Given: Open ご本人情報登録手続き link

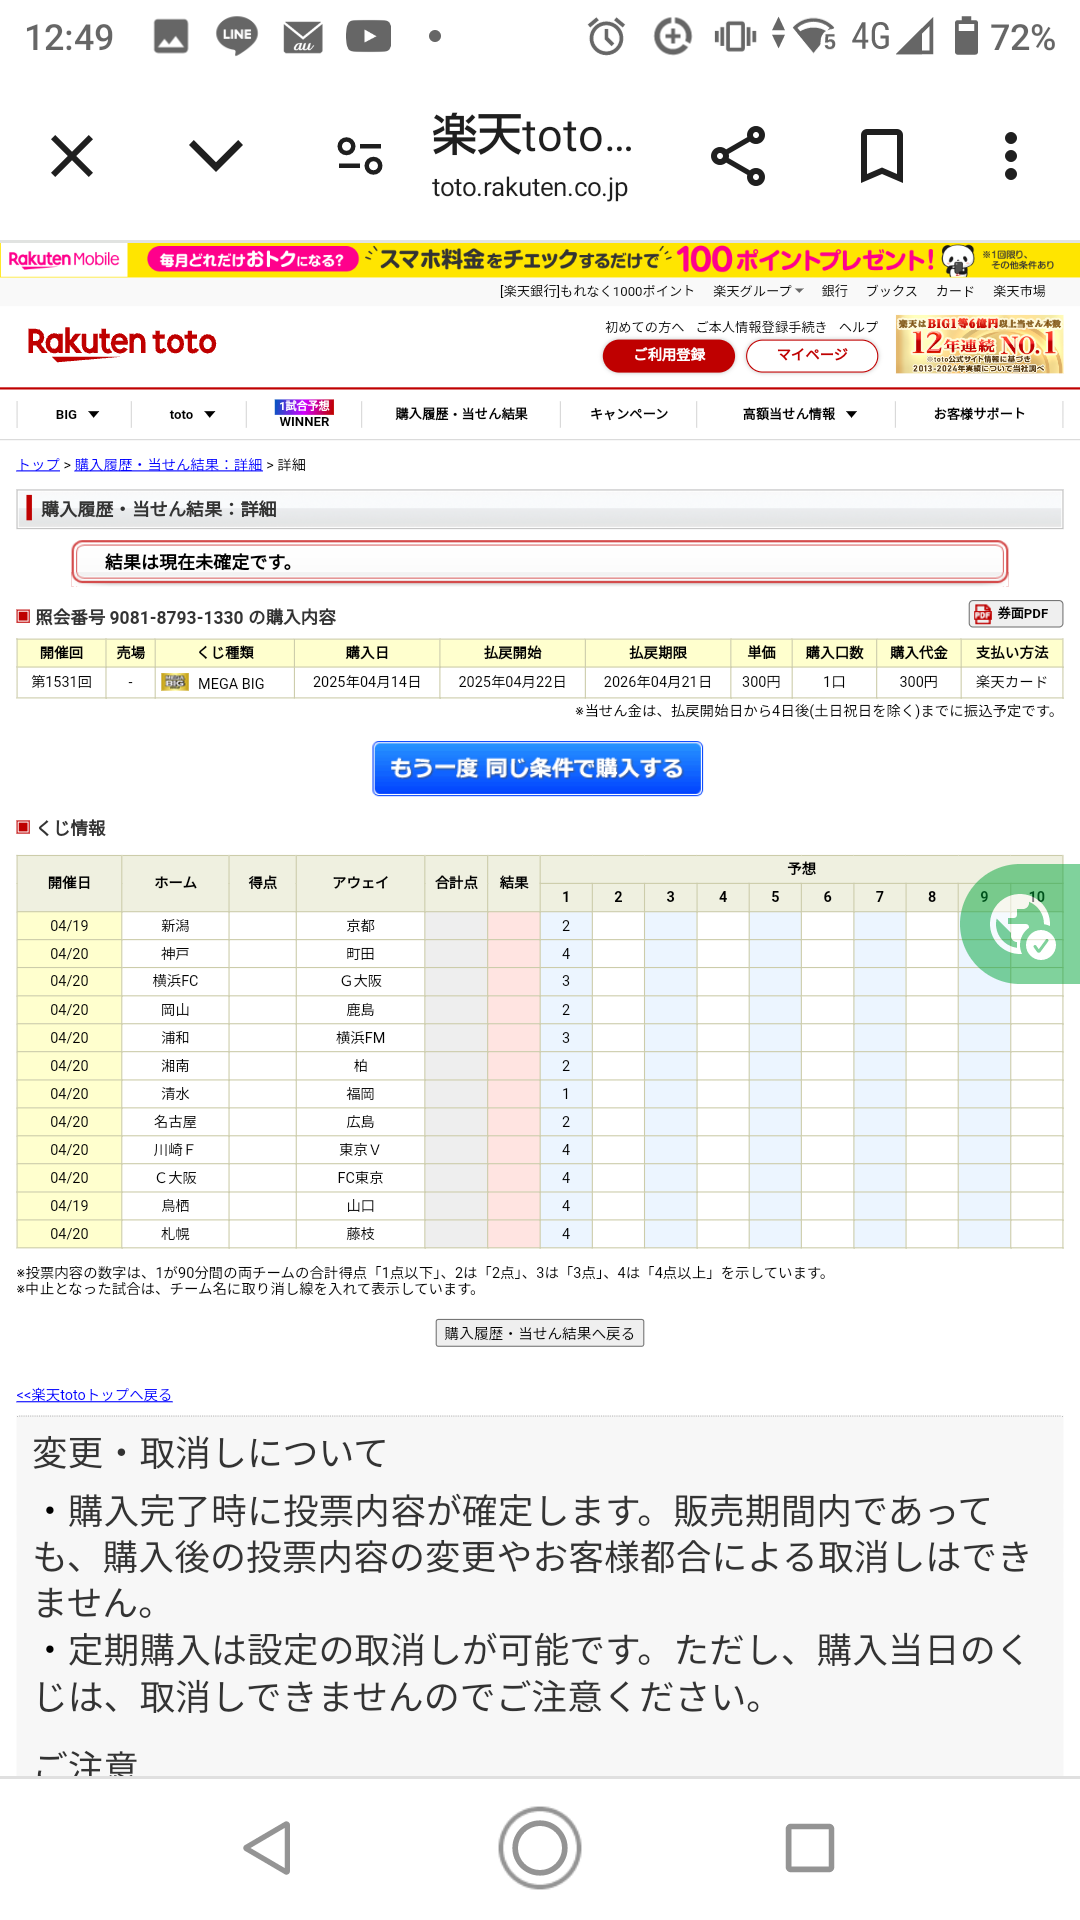Looking at the screenshot, I should click(761, 327).
